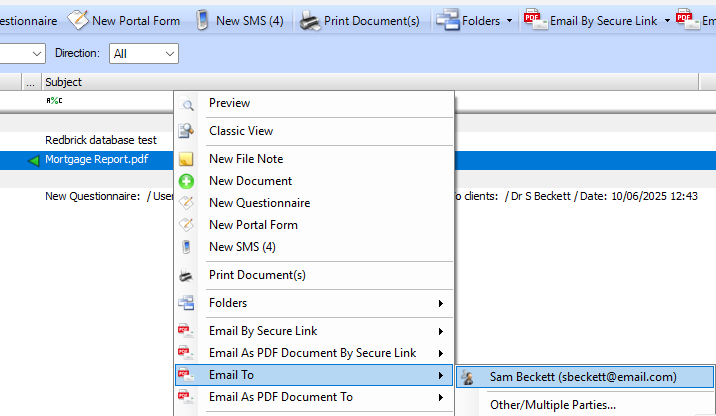Click the green New Document plus icon

pyautogui.click(x=186, y=181)
